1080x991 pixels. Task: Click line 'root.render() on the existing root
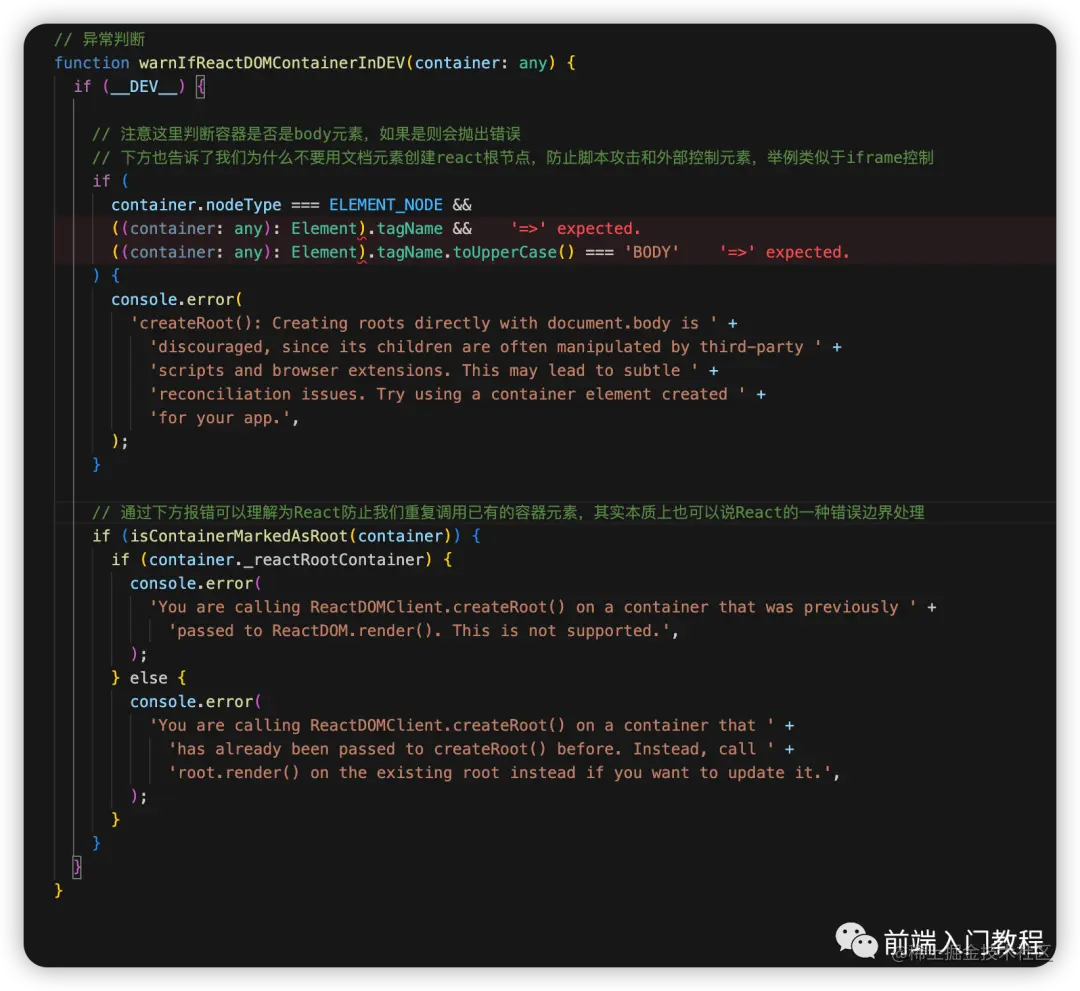[x=501, y=773]
